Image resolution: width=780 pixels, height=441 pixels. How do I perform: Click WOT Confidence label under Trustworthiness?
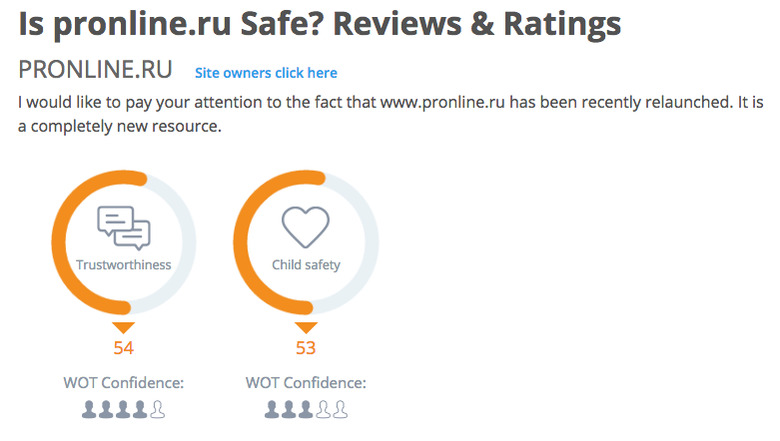pos(123,383)
